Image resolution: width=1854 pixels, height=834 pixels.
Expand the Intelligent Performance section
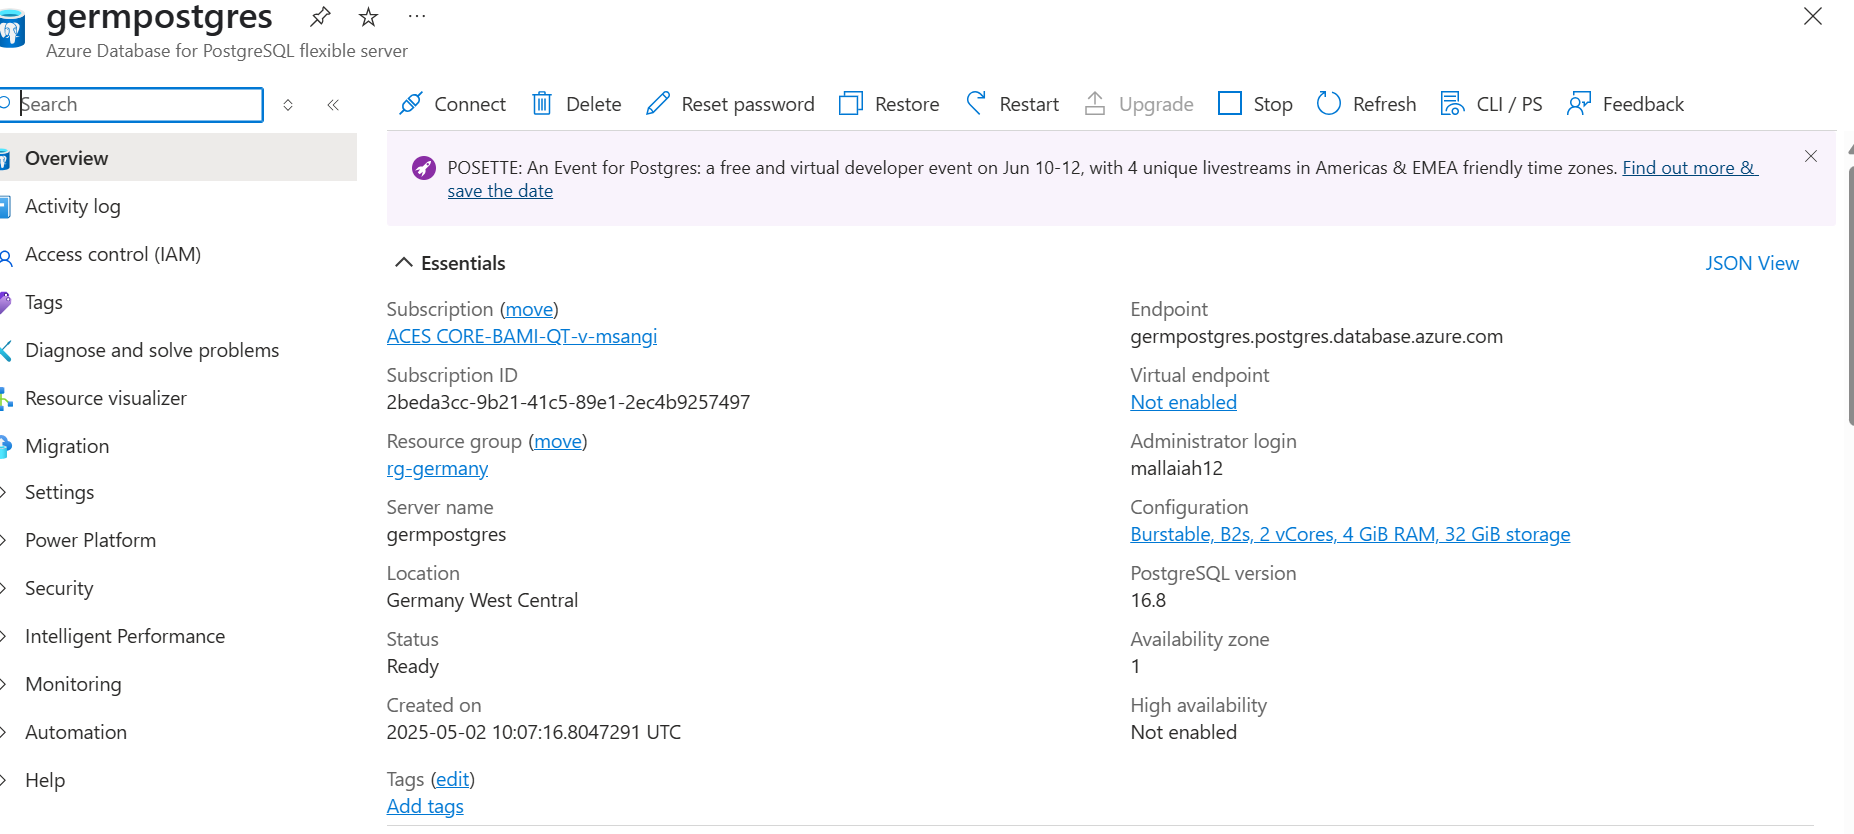point(177,636)
